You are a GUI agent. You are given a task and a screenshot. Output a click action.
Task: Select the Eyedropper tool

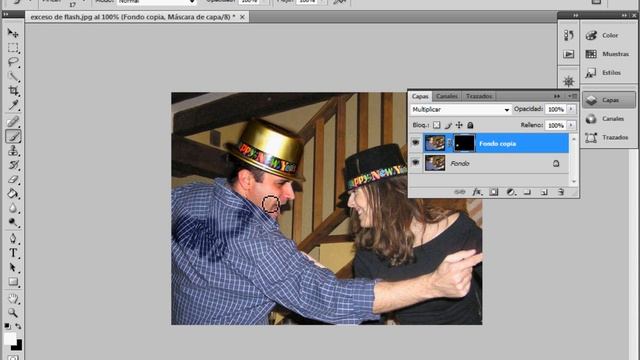click(13, 105)
